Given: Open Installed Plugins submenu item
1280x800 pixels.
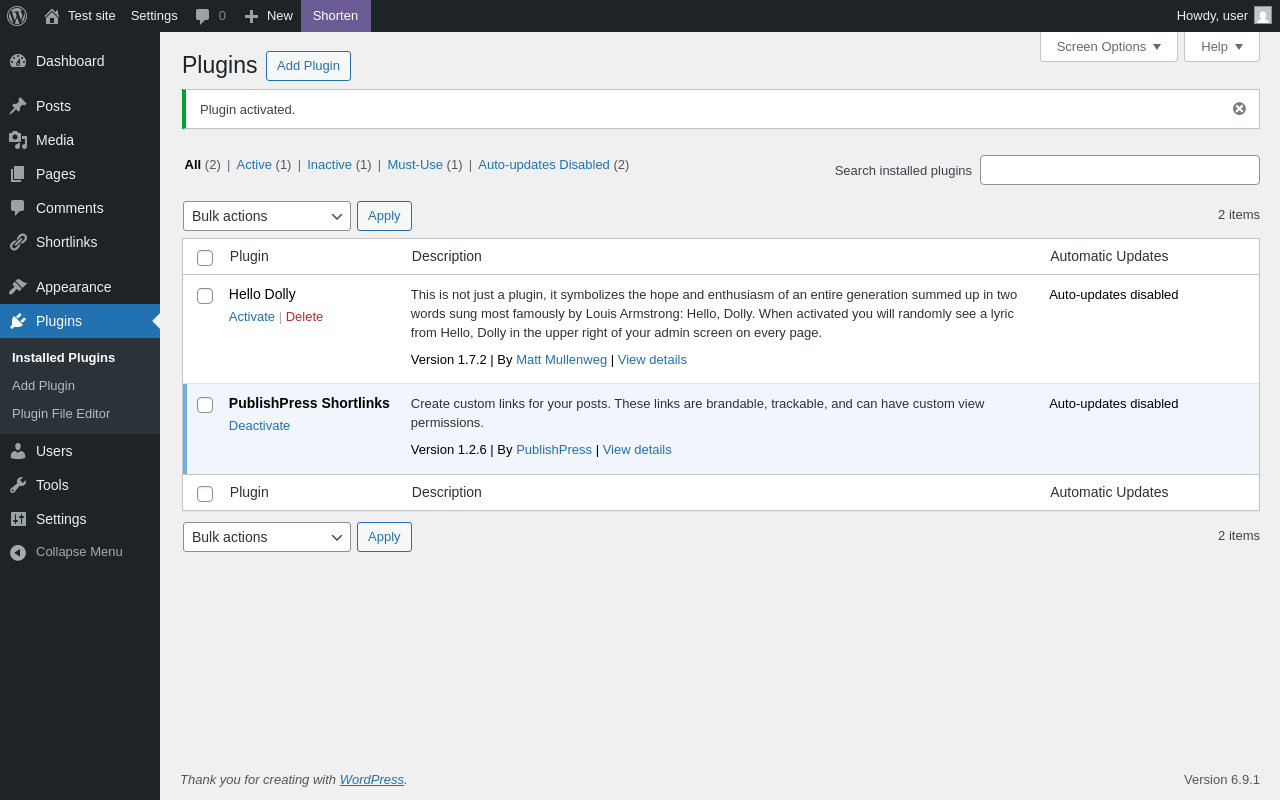Looking at the screenshot, I should (63, 358).
